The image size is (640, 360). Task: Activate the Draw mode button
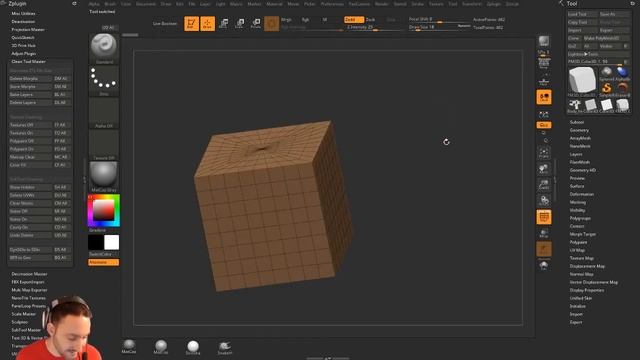pyautogui.click(x=207, y=24)
